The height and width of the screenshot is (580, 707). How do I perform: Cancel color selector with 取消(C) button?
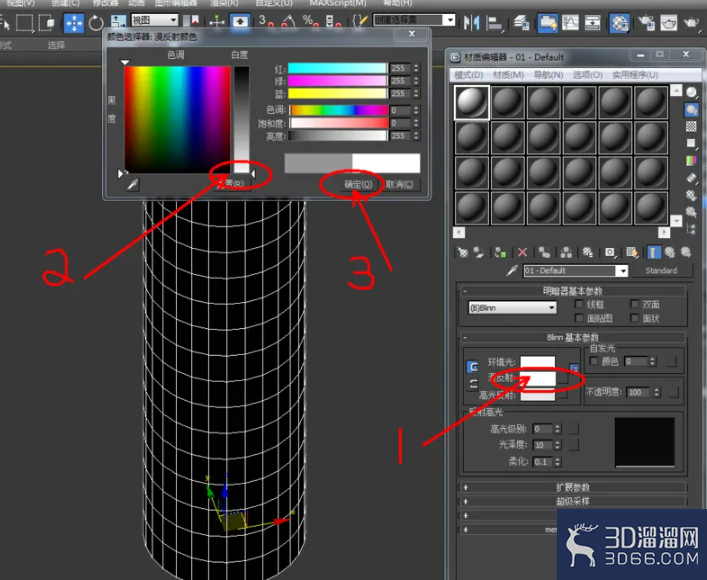coord(400,184)
